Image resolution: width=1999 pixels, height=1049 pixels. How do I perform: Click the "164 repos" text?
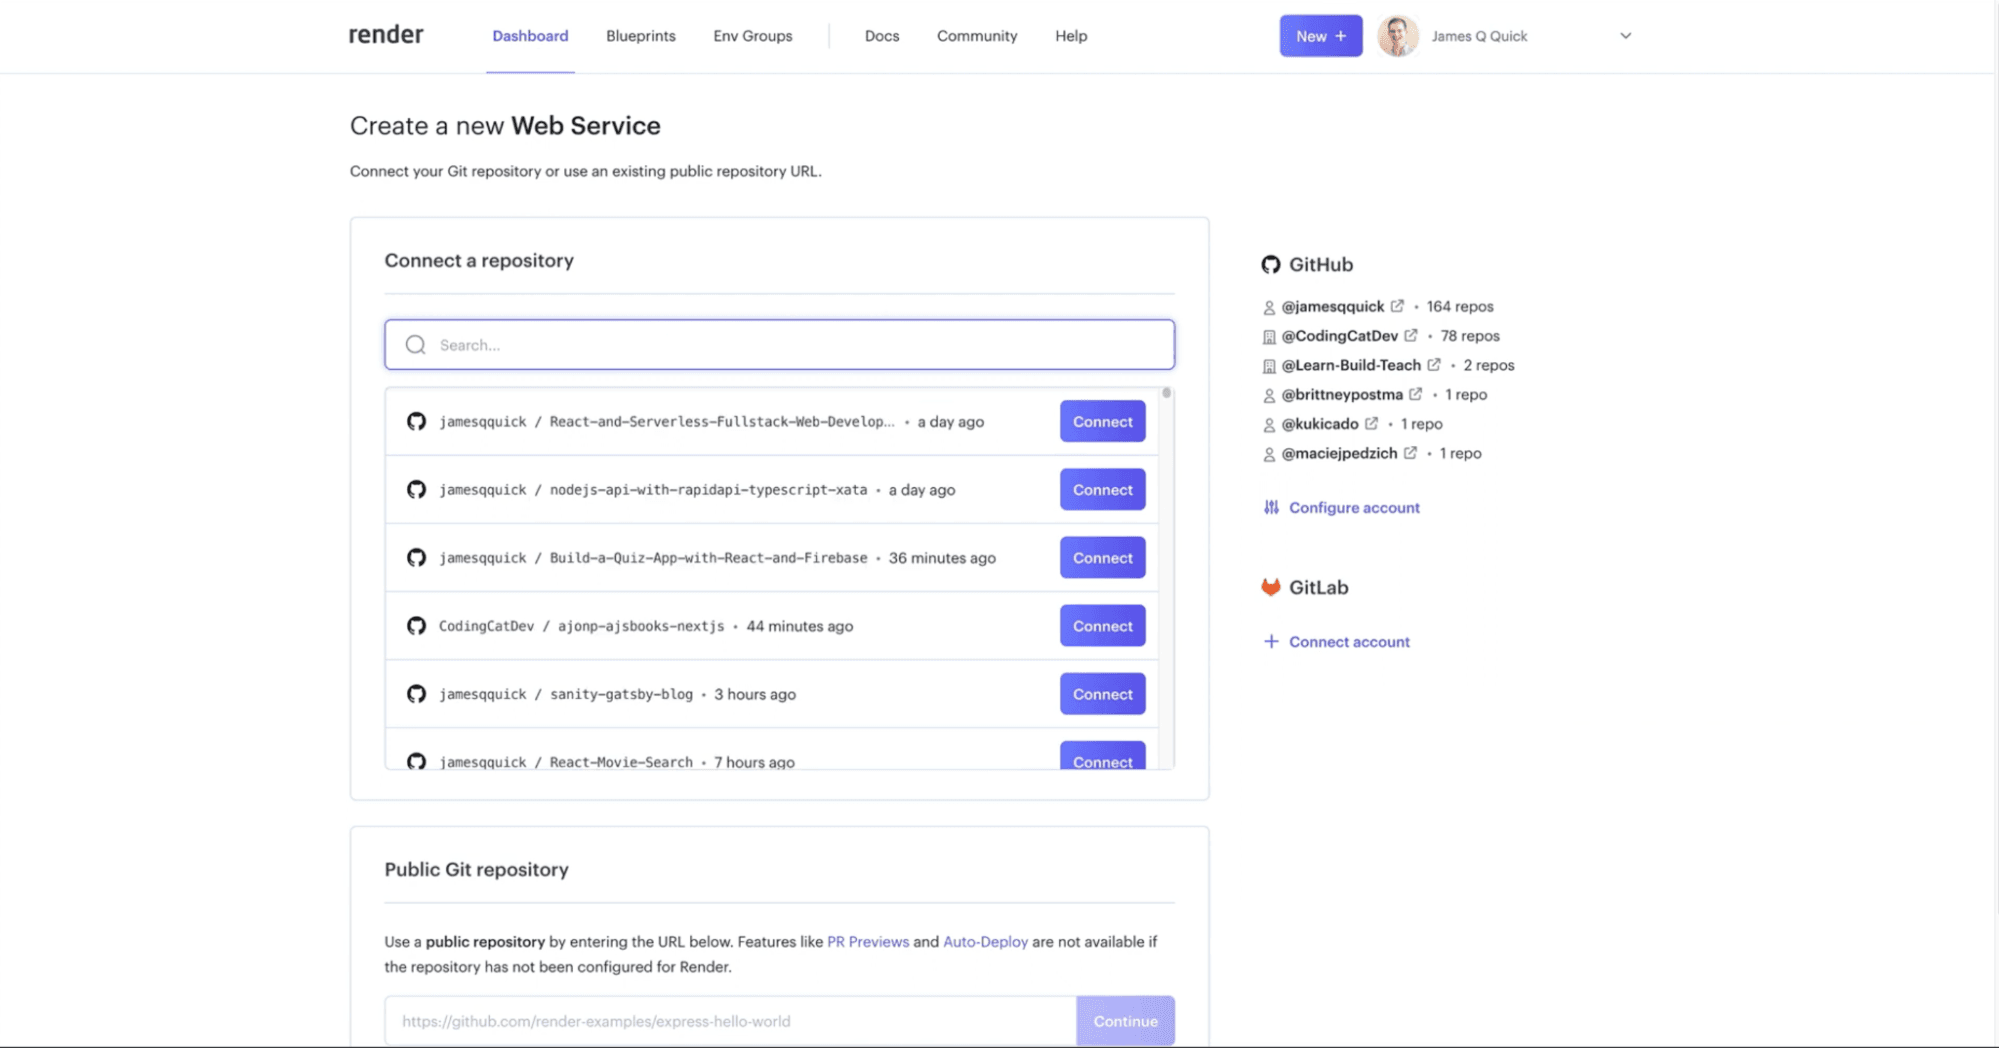pos(1460,307)
